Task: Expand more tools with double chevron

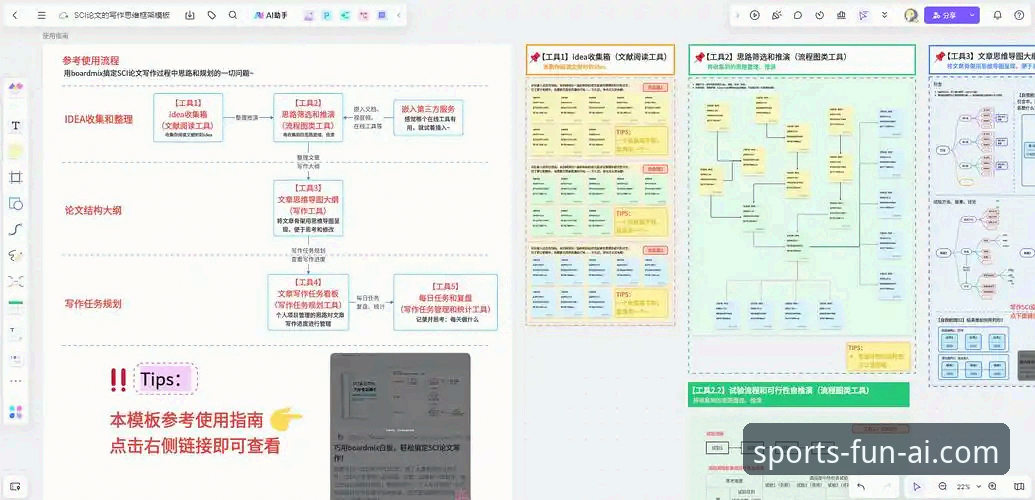Action: (885, 15)
